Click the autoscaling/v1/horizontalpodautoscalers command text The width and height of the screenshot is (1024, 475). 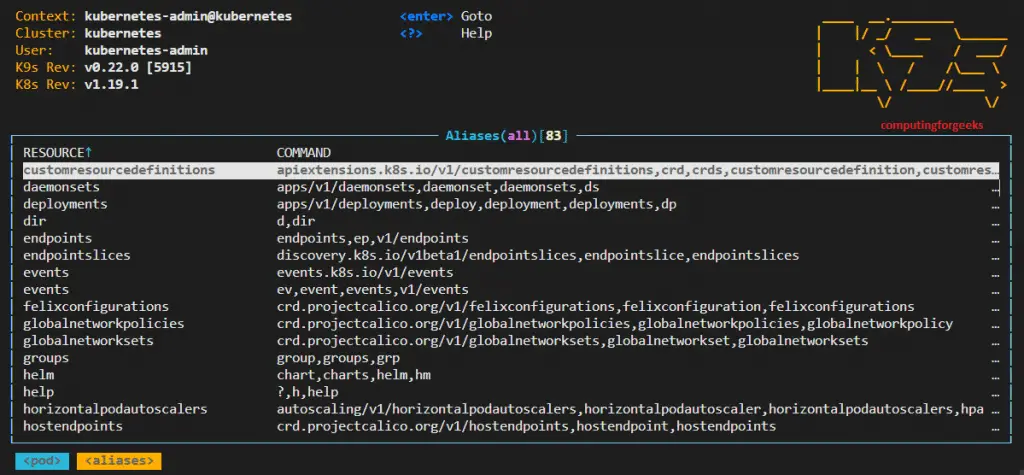click(x=630, y=409)
